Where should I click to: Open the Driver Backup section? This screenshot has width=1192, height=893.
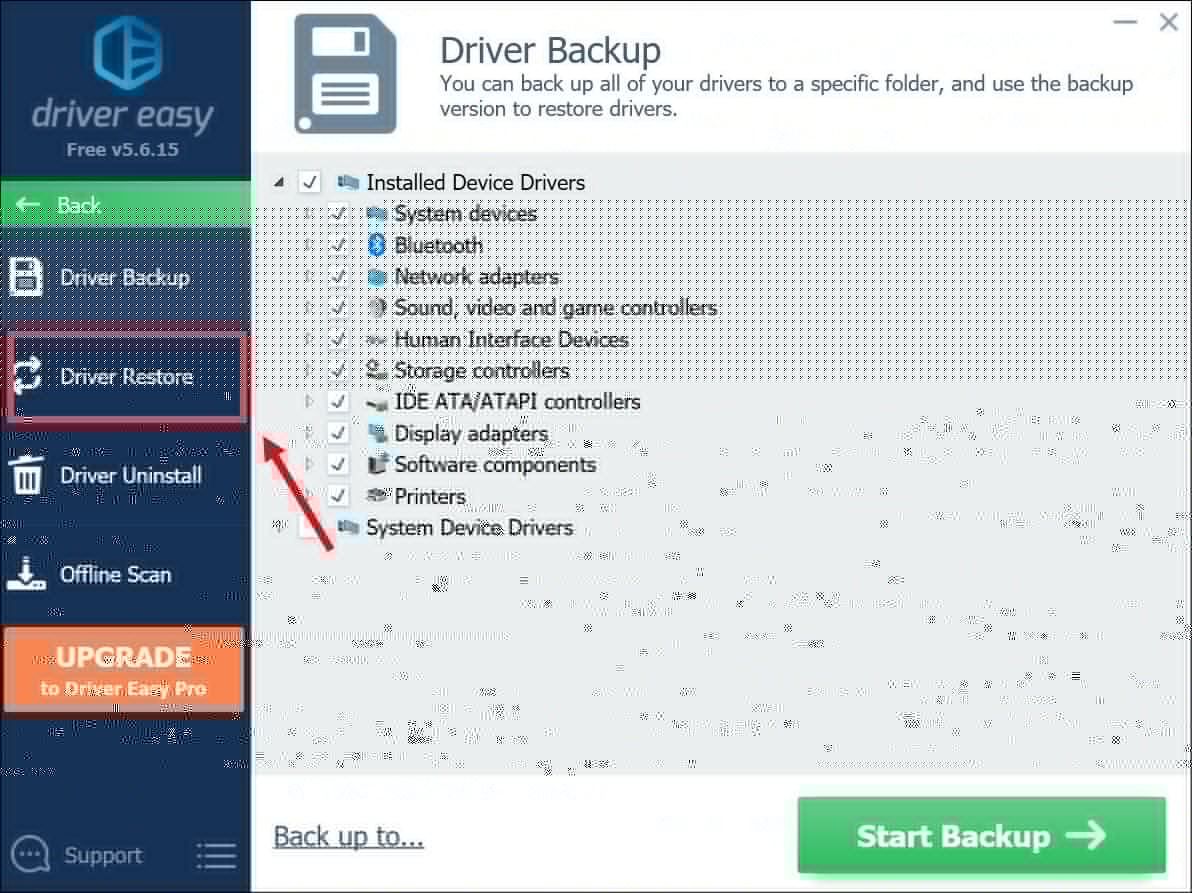[125, 277]
